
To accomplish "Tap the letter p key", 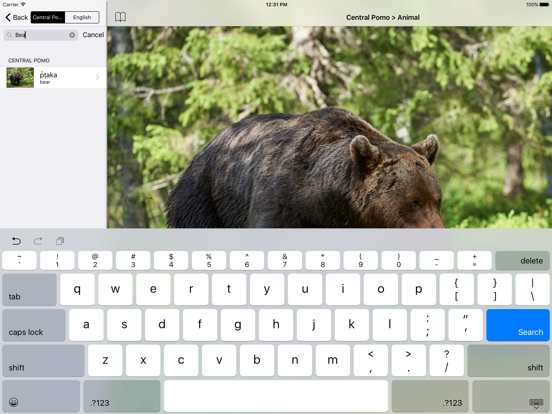I will click(419, 290).
